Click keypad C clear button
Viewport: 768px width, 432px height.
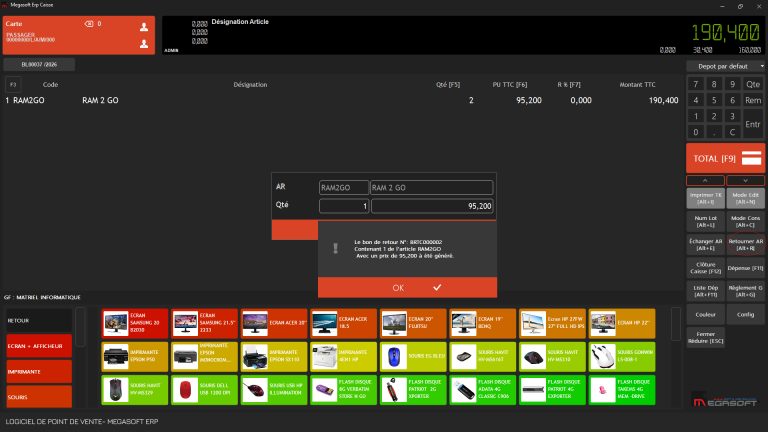click(x=732, y=132)
